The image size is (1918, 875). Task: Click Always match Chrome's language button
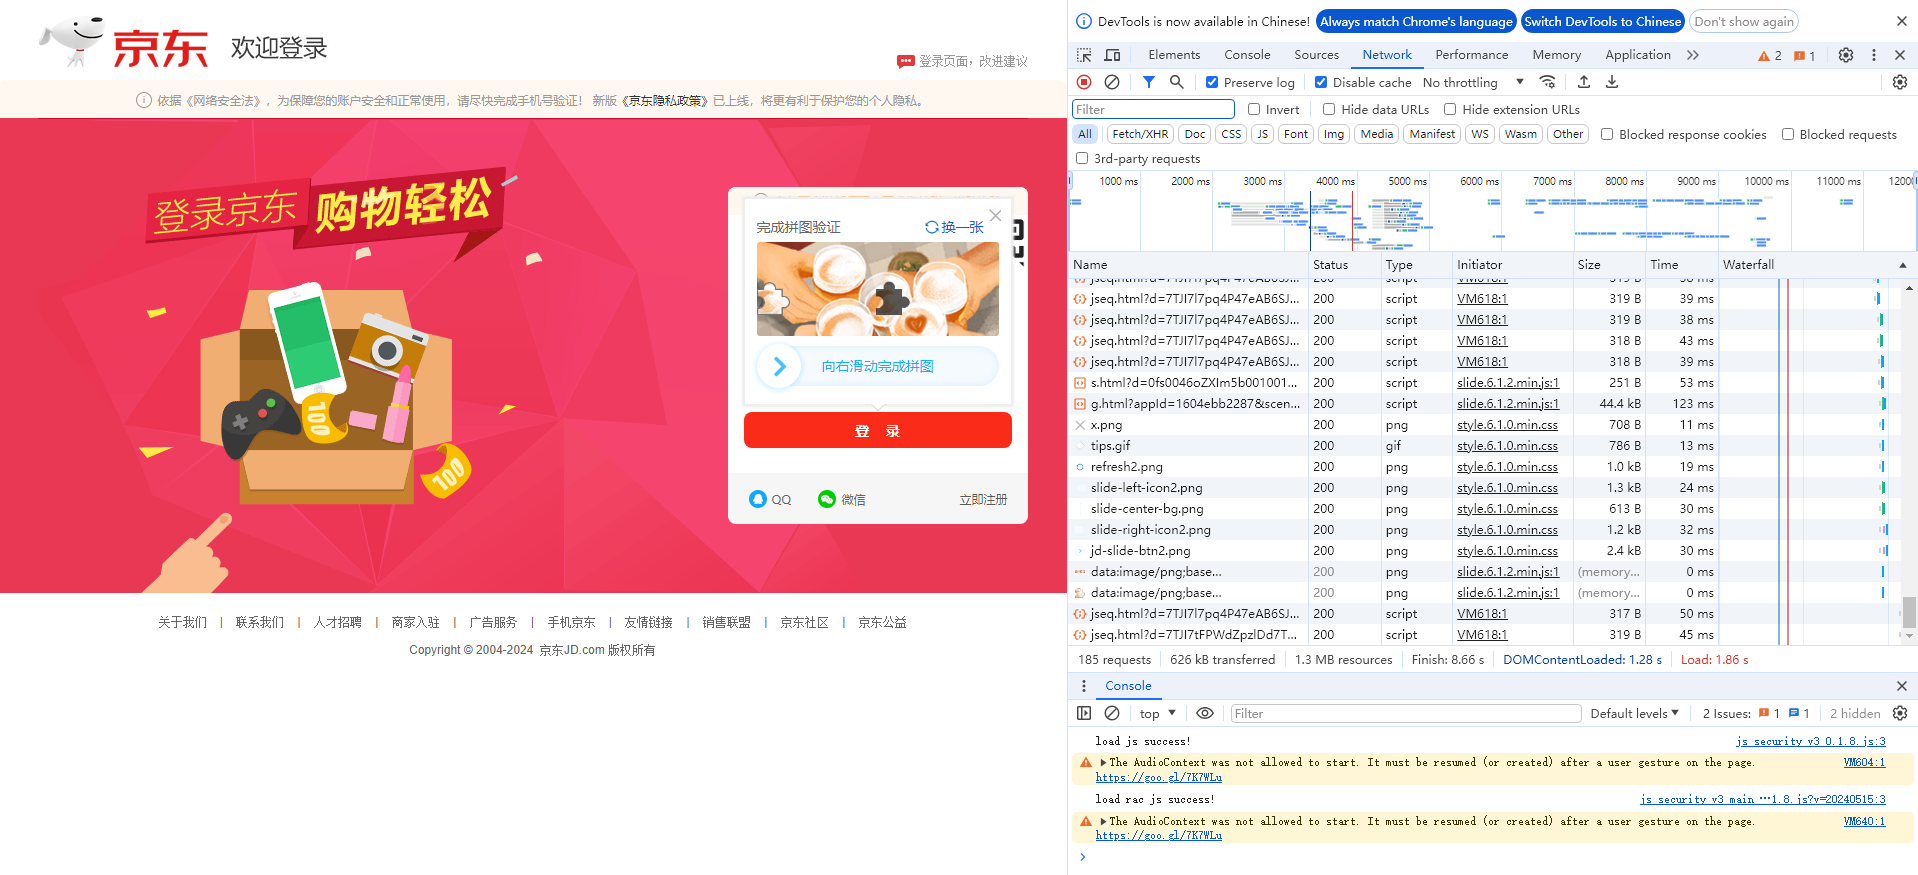click(x=1416, y=21)
